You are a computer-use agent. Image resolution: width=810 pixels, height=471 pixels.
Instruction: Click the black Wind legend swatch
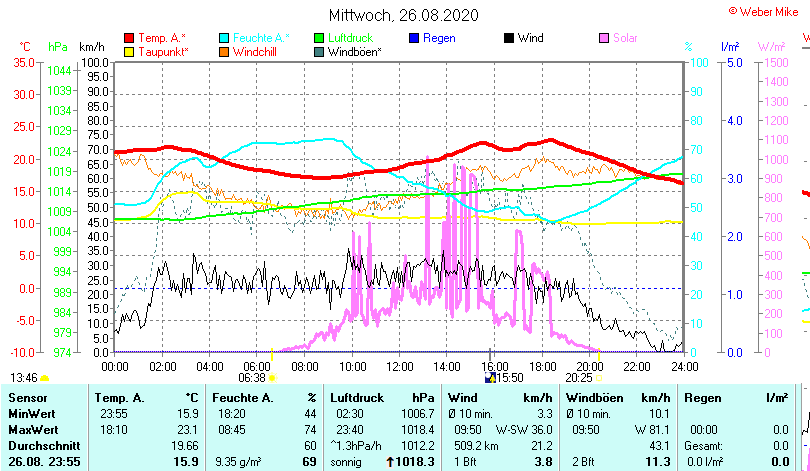coord(509,38)
